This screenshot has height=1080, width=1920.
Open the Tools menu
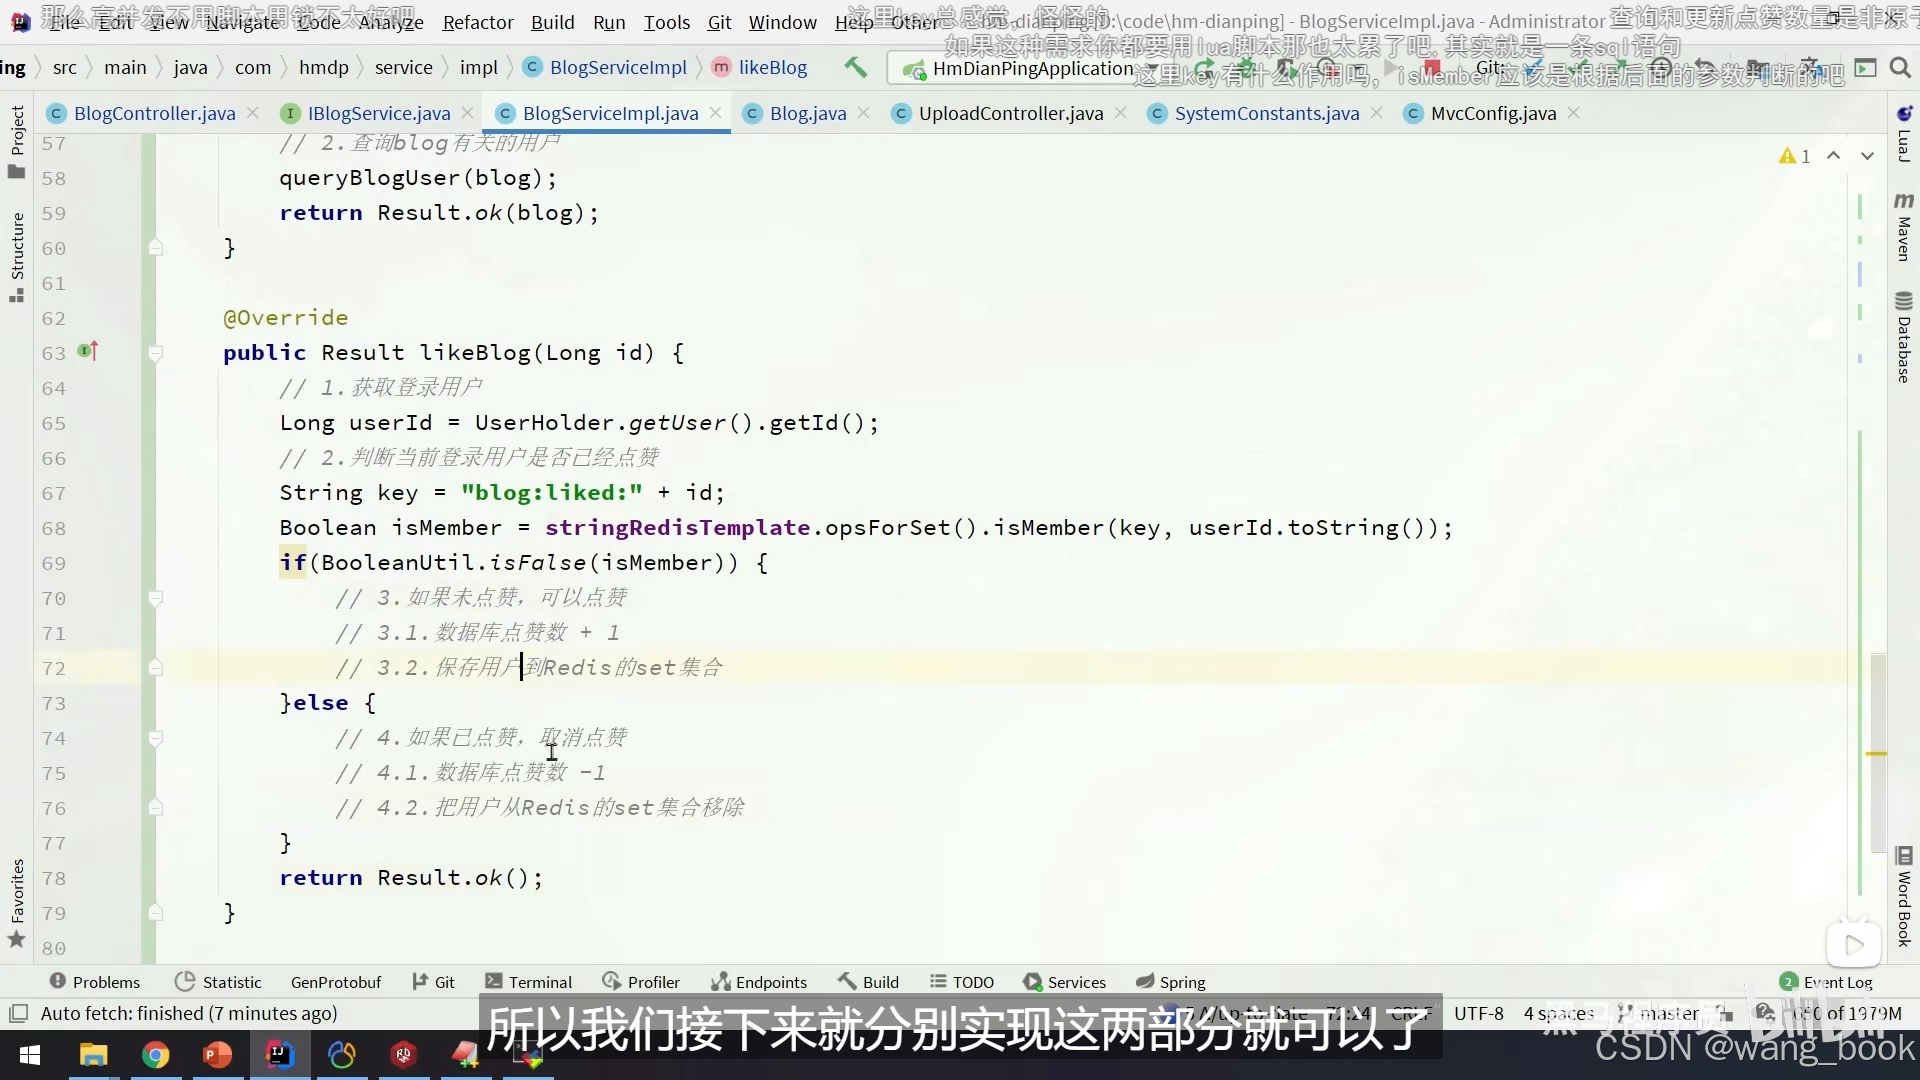click(666, 22)
